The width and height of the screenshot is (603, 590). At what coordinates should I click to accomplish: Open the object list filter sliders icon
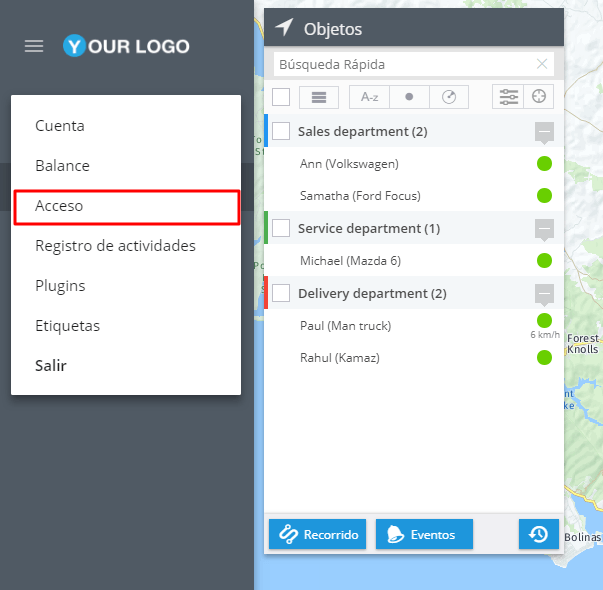click(508, 97)
